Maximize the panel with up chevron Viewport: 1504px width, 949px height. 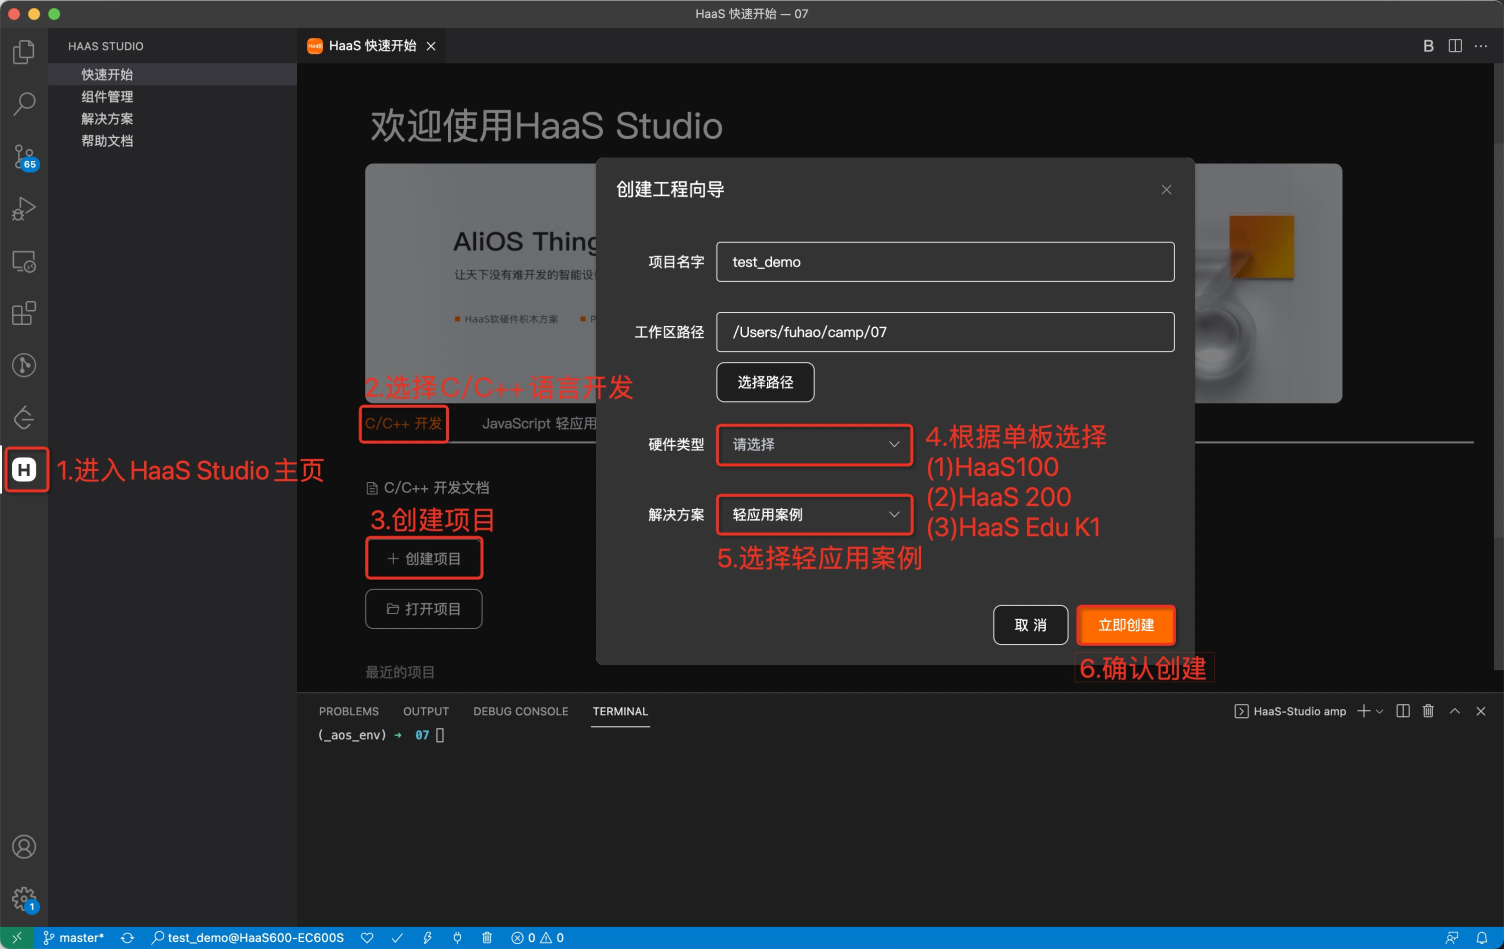[1455, 711]
